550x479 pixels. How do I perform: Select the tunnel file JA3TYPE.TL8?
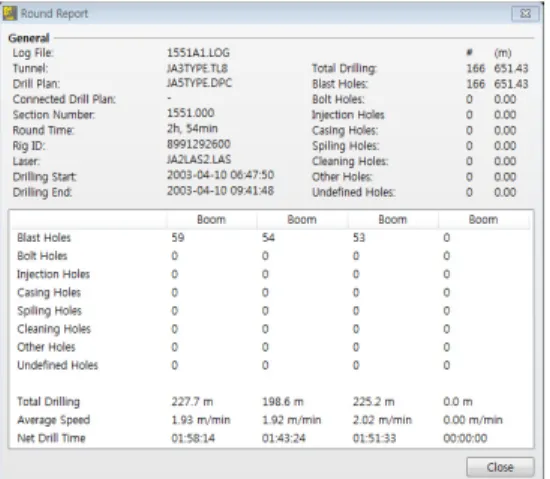197,68
